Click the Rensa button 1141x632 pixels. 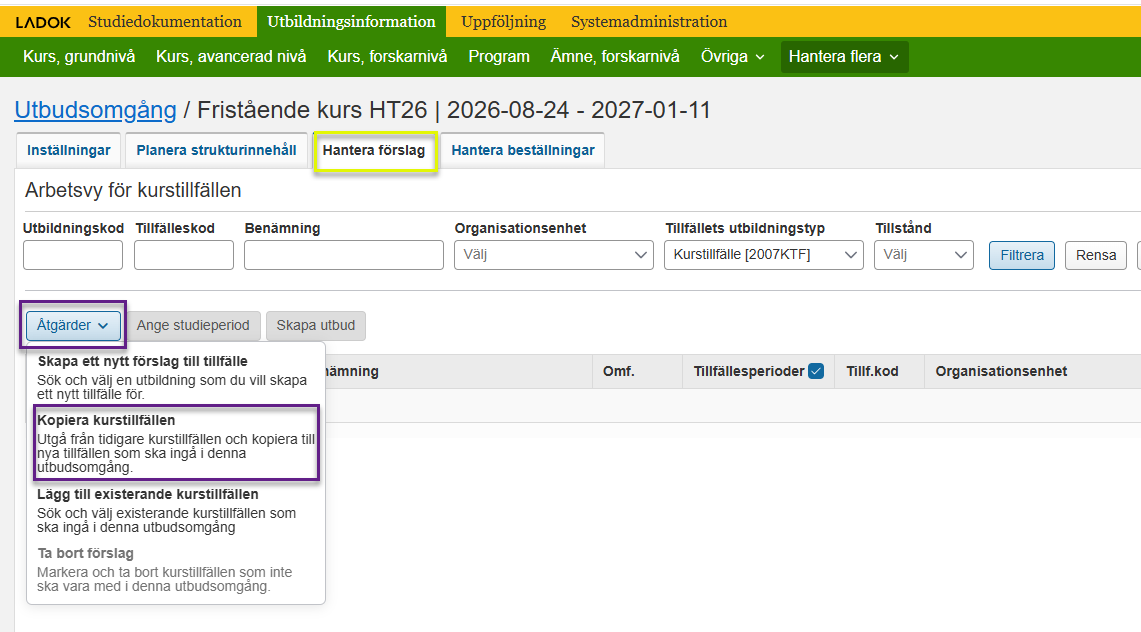click(x=1095, y=255)
